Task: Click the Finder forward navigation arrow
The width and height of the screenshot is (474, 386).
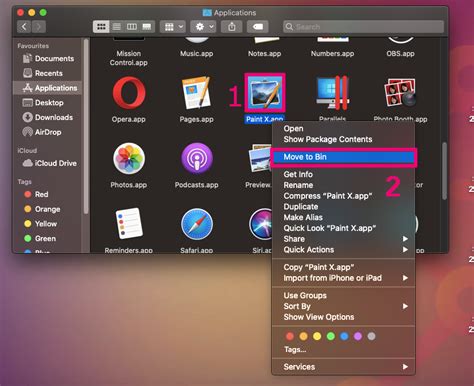Action: pyautogui.click(x=39, y=26)
